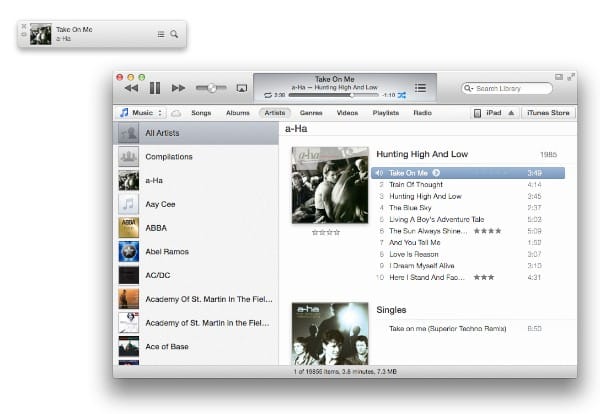
Task: Select the Aay Cee artist
Action: coord(196,204)
